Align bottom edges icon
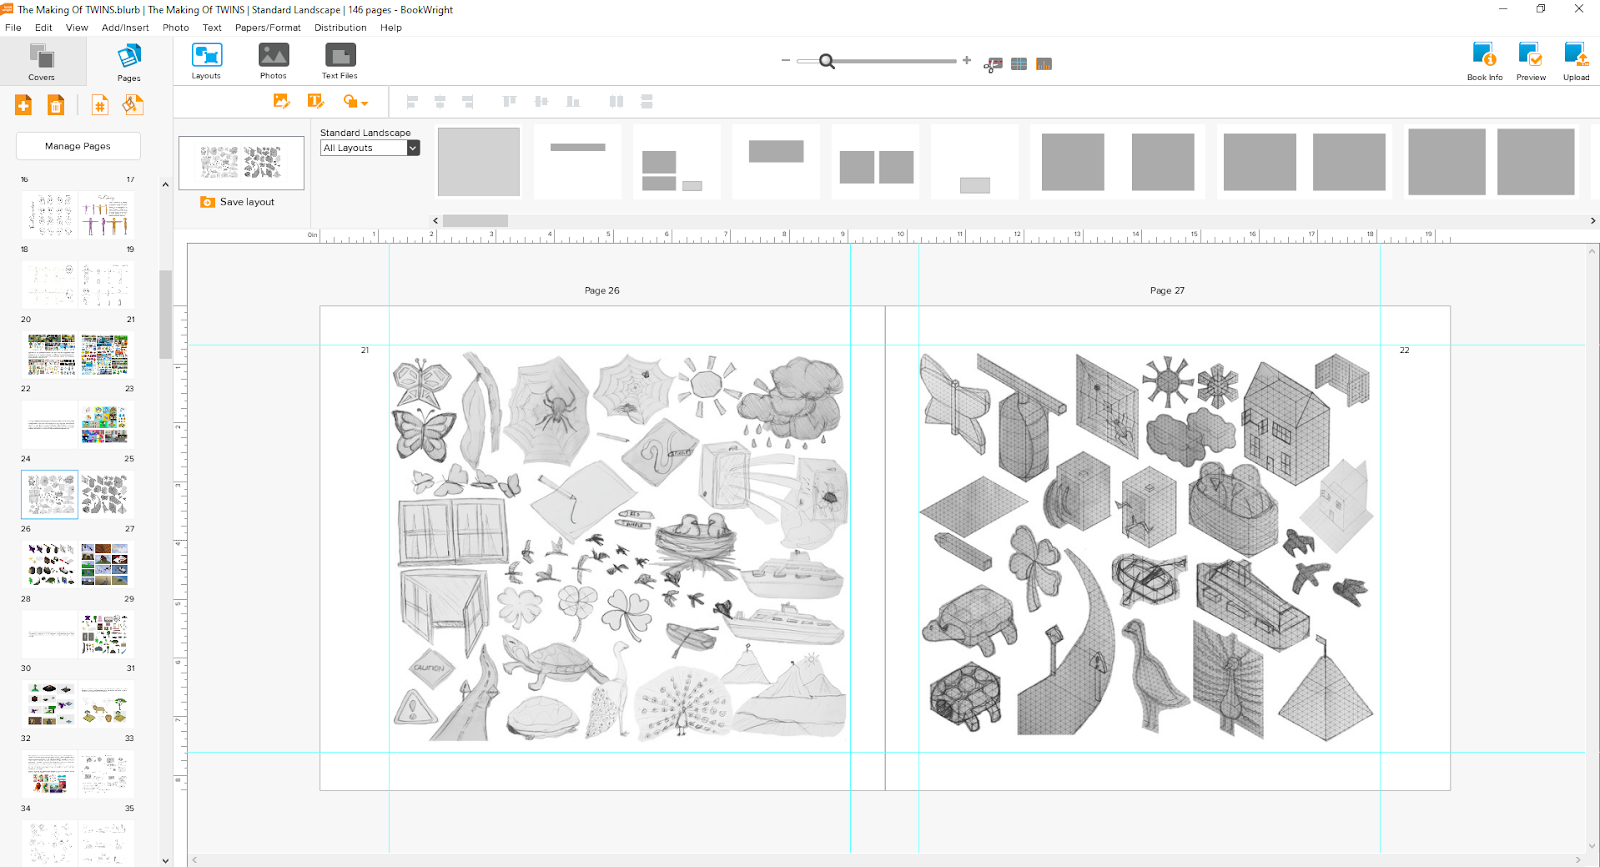Image resolution: width=1600 pixels, height=867 pixels. pos(573,101)
